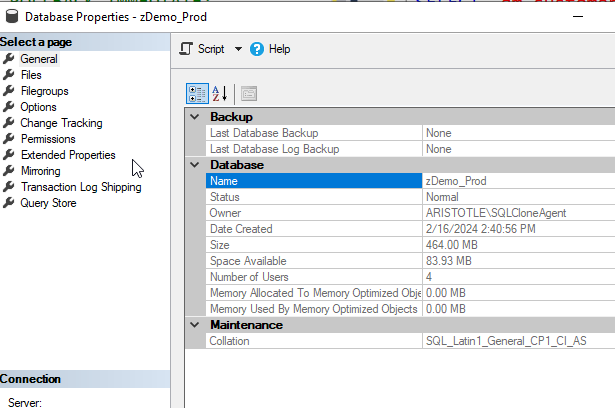Collapse the Database category section
The width and height of the screenshot is (615, 408).
[194, 165]
